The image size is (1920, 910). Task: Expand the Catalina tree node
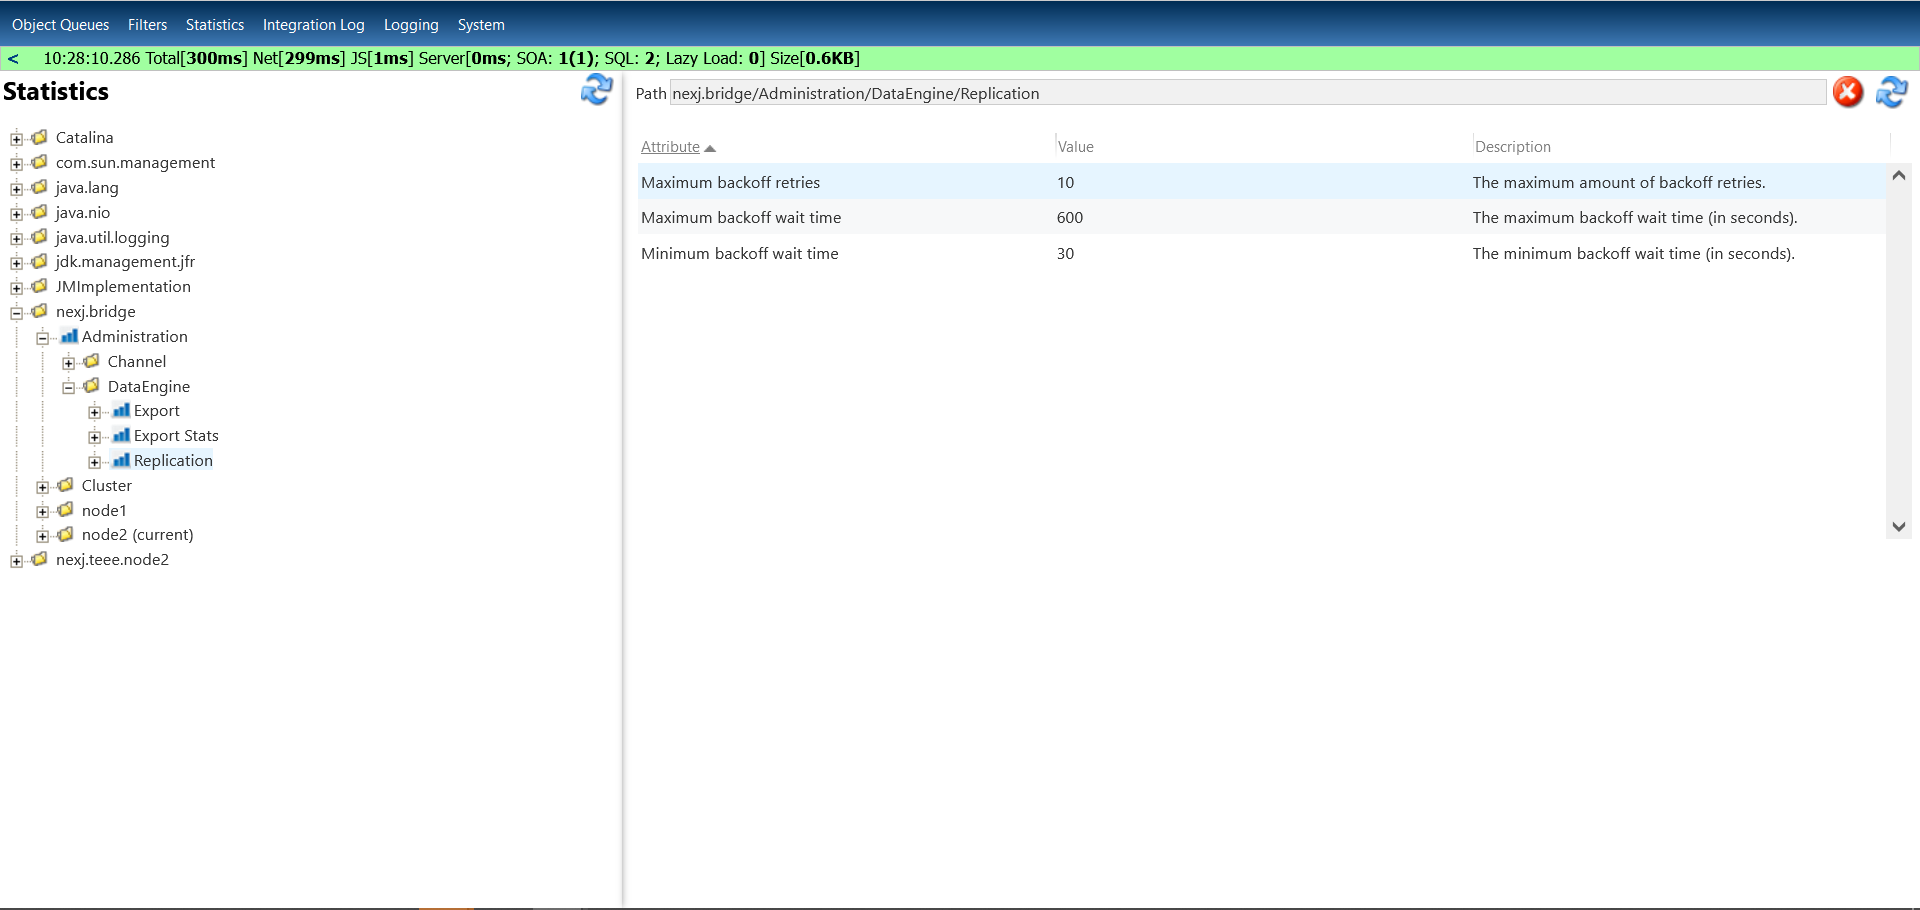tap(16, 137)
